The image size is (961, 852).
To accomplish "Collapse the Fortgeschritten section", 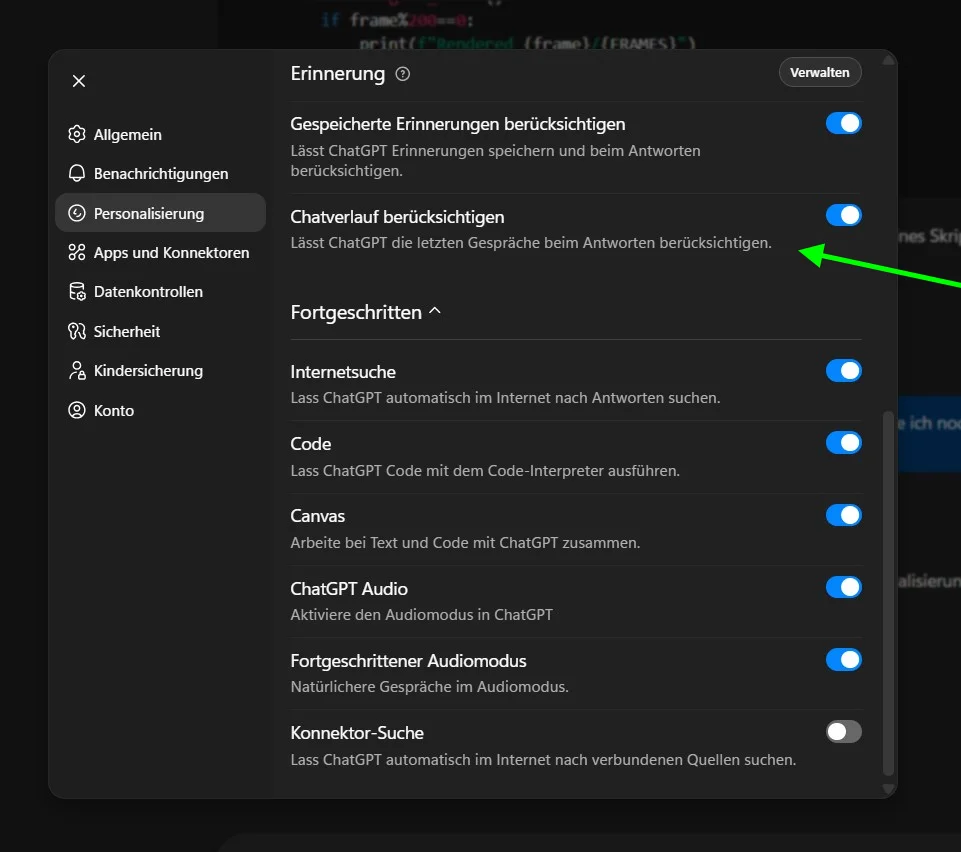I will [434, 312].
